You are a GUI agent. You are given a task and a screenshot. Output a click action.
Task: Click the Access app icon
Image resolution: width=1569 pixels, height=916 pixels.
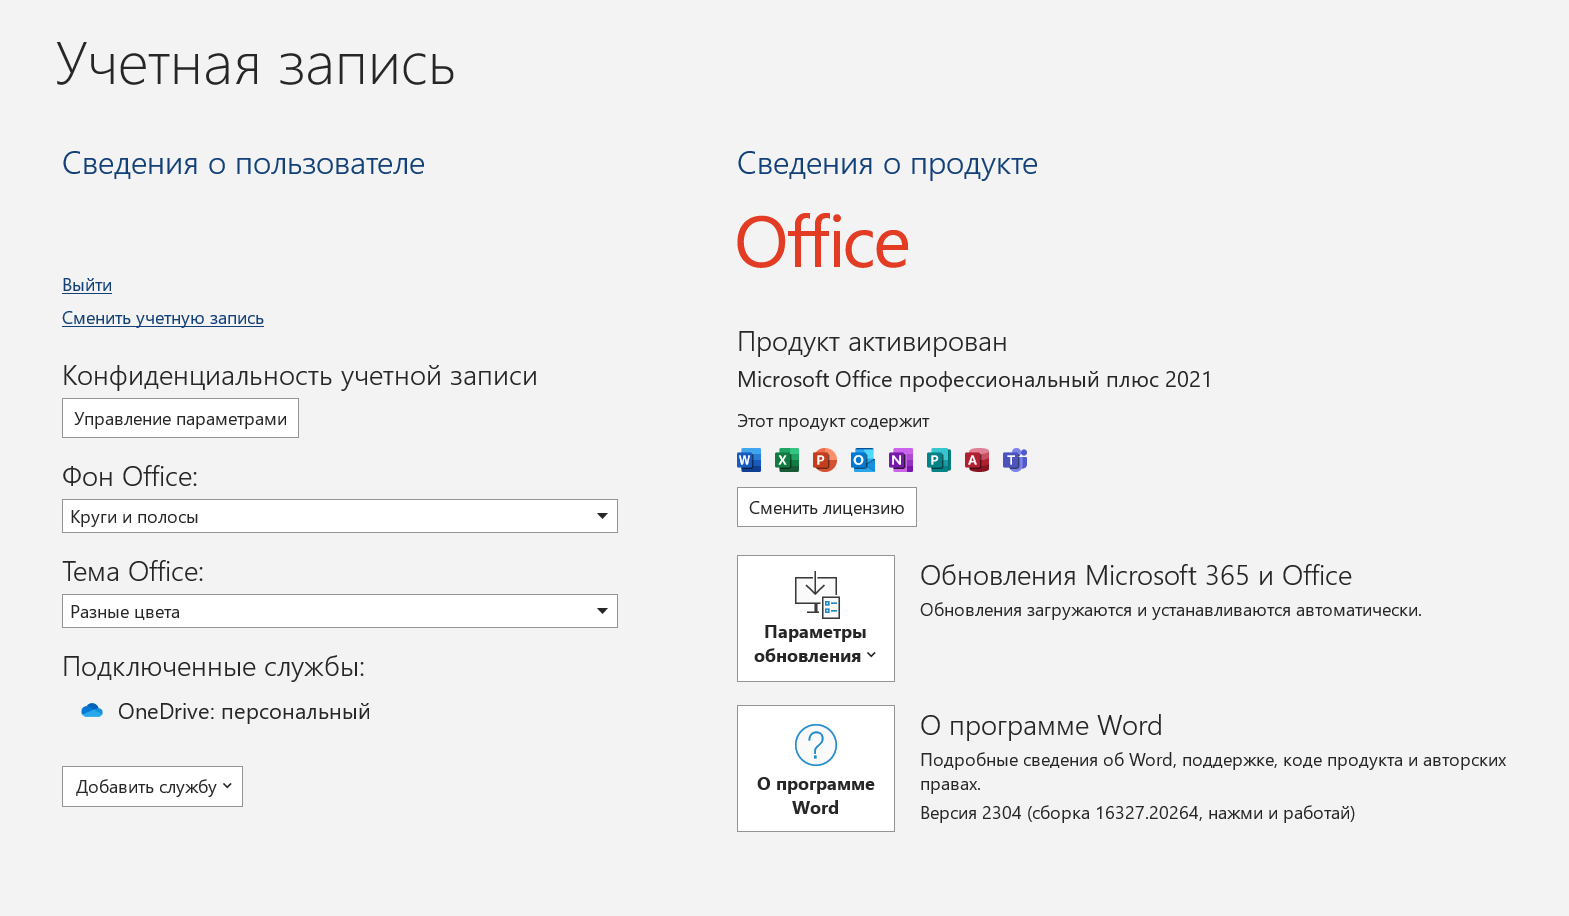pos(976,460)
